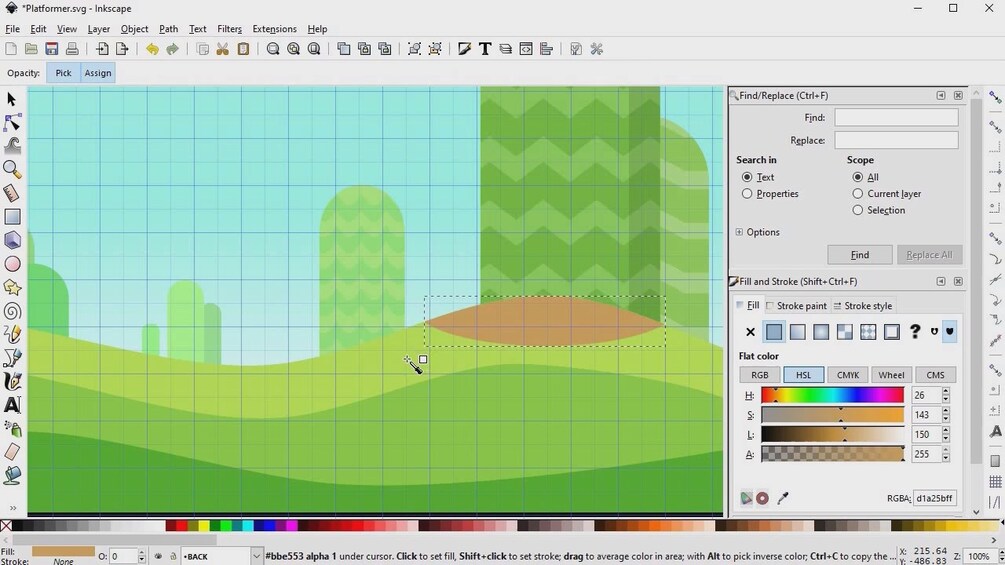Select the Spiral tool
The width and height of the screenshot is (1005, 565).
(12, 311)
